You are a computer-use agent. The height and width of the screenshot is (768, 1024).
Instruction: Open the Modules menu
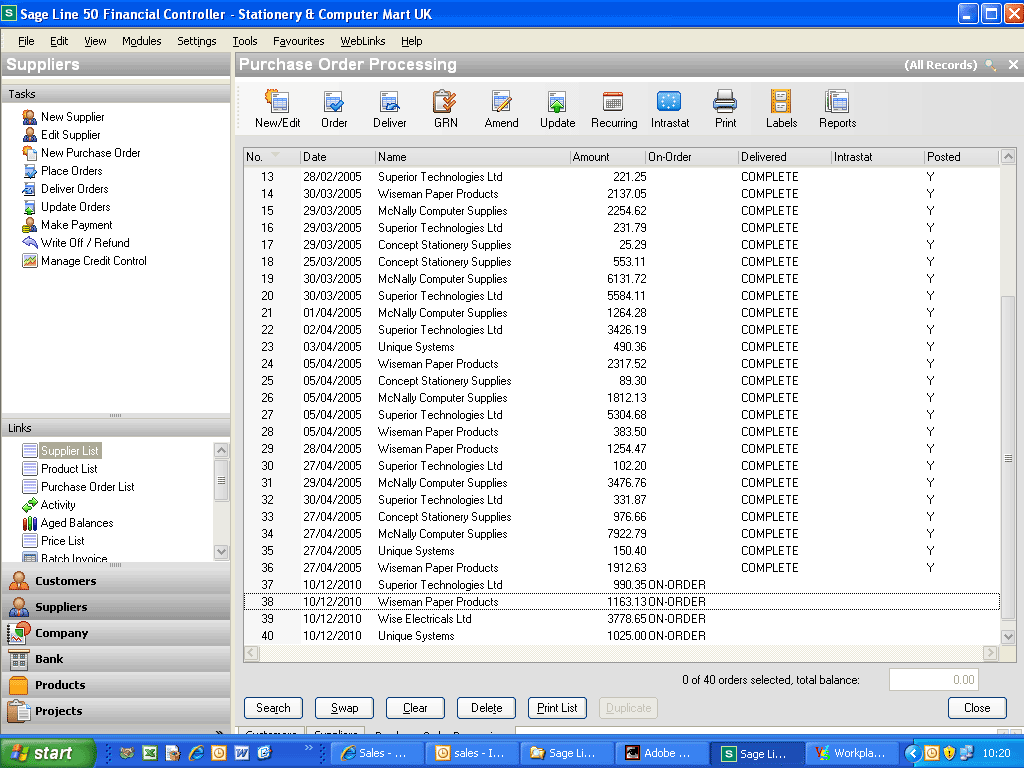pyautogui.click(x=142, y=41)
